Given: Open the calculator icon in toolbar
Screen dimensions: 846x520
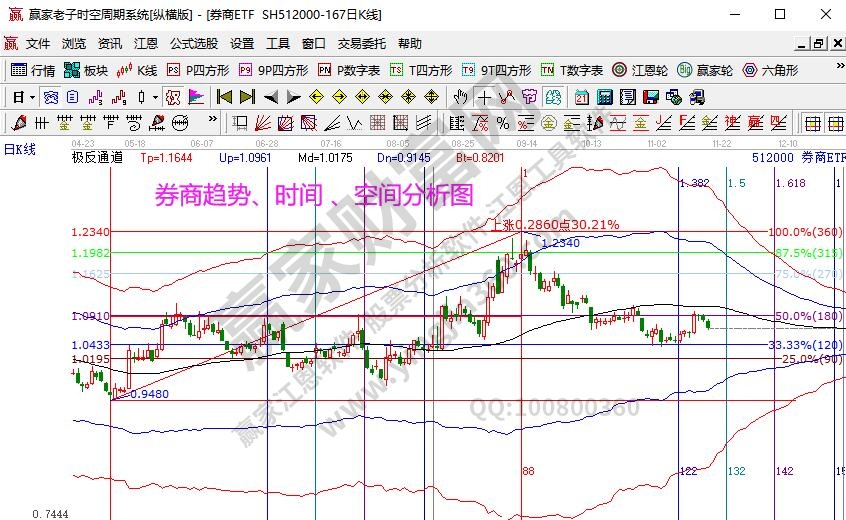Looking at the screenshot, I should click(605, 97).
